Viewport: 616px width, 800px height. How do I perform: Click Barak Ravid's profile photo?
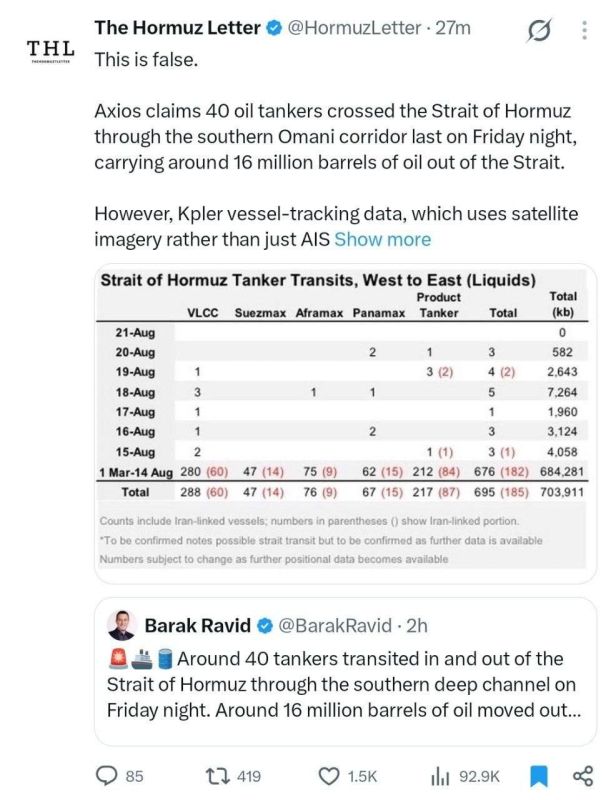[122, 625]
